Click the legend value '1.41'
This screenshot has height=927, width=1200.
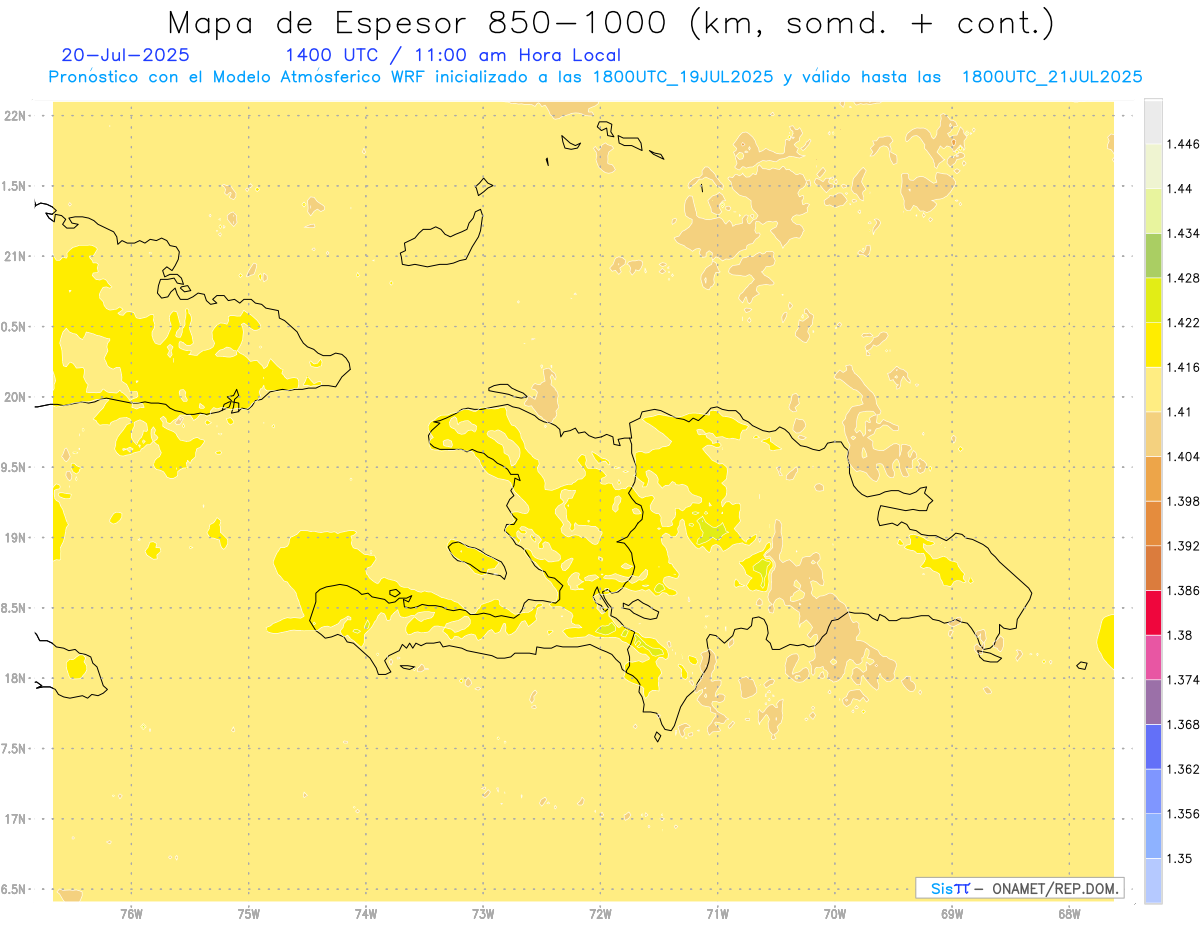(1179, 412)
